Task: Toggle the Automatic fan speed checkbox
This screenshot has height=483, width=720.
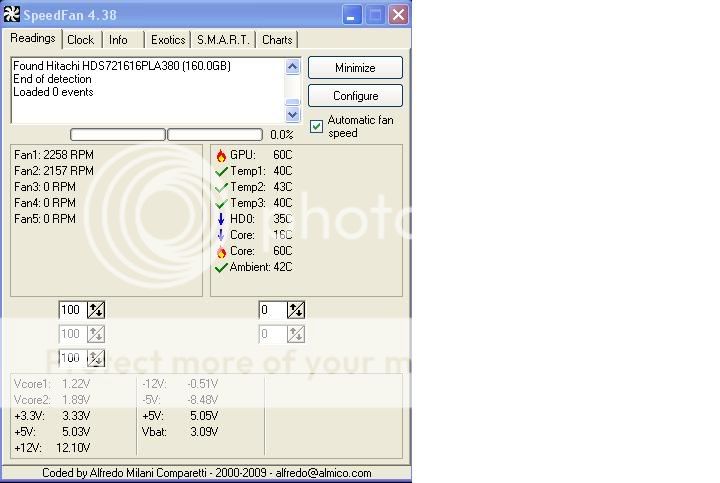Action: (x=317, y=127)
